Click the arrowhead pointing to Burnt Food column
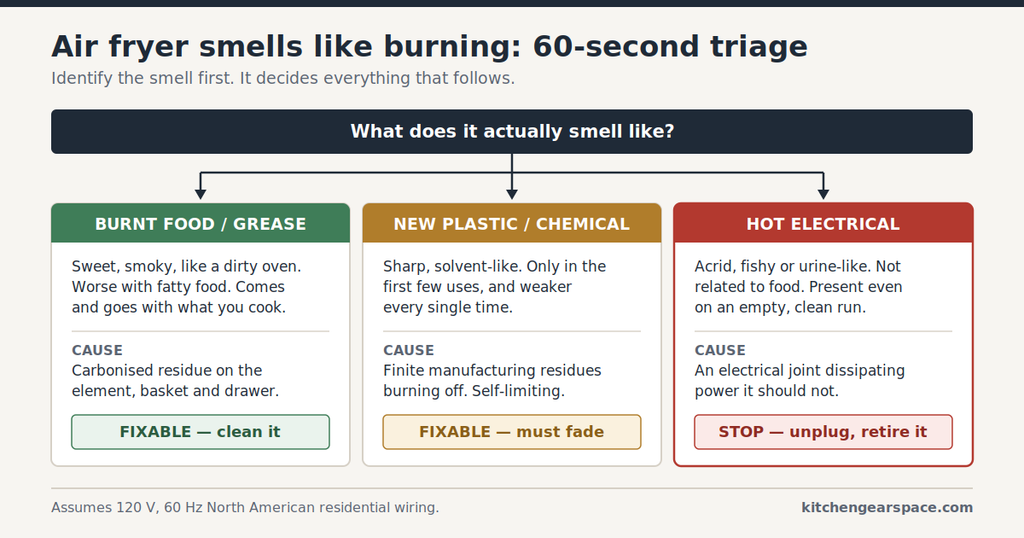 point(200,194)
